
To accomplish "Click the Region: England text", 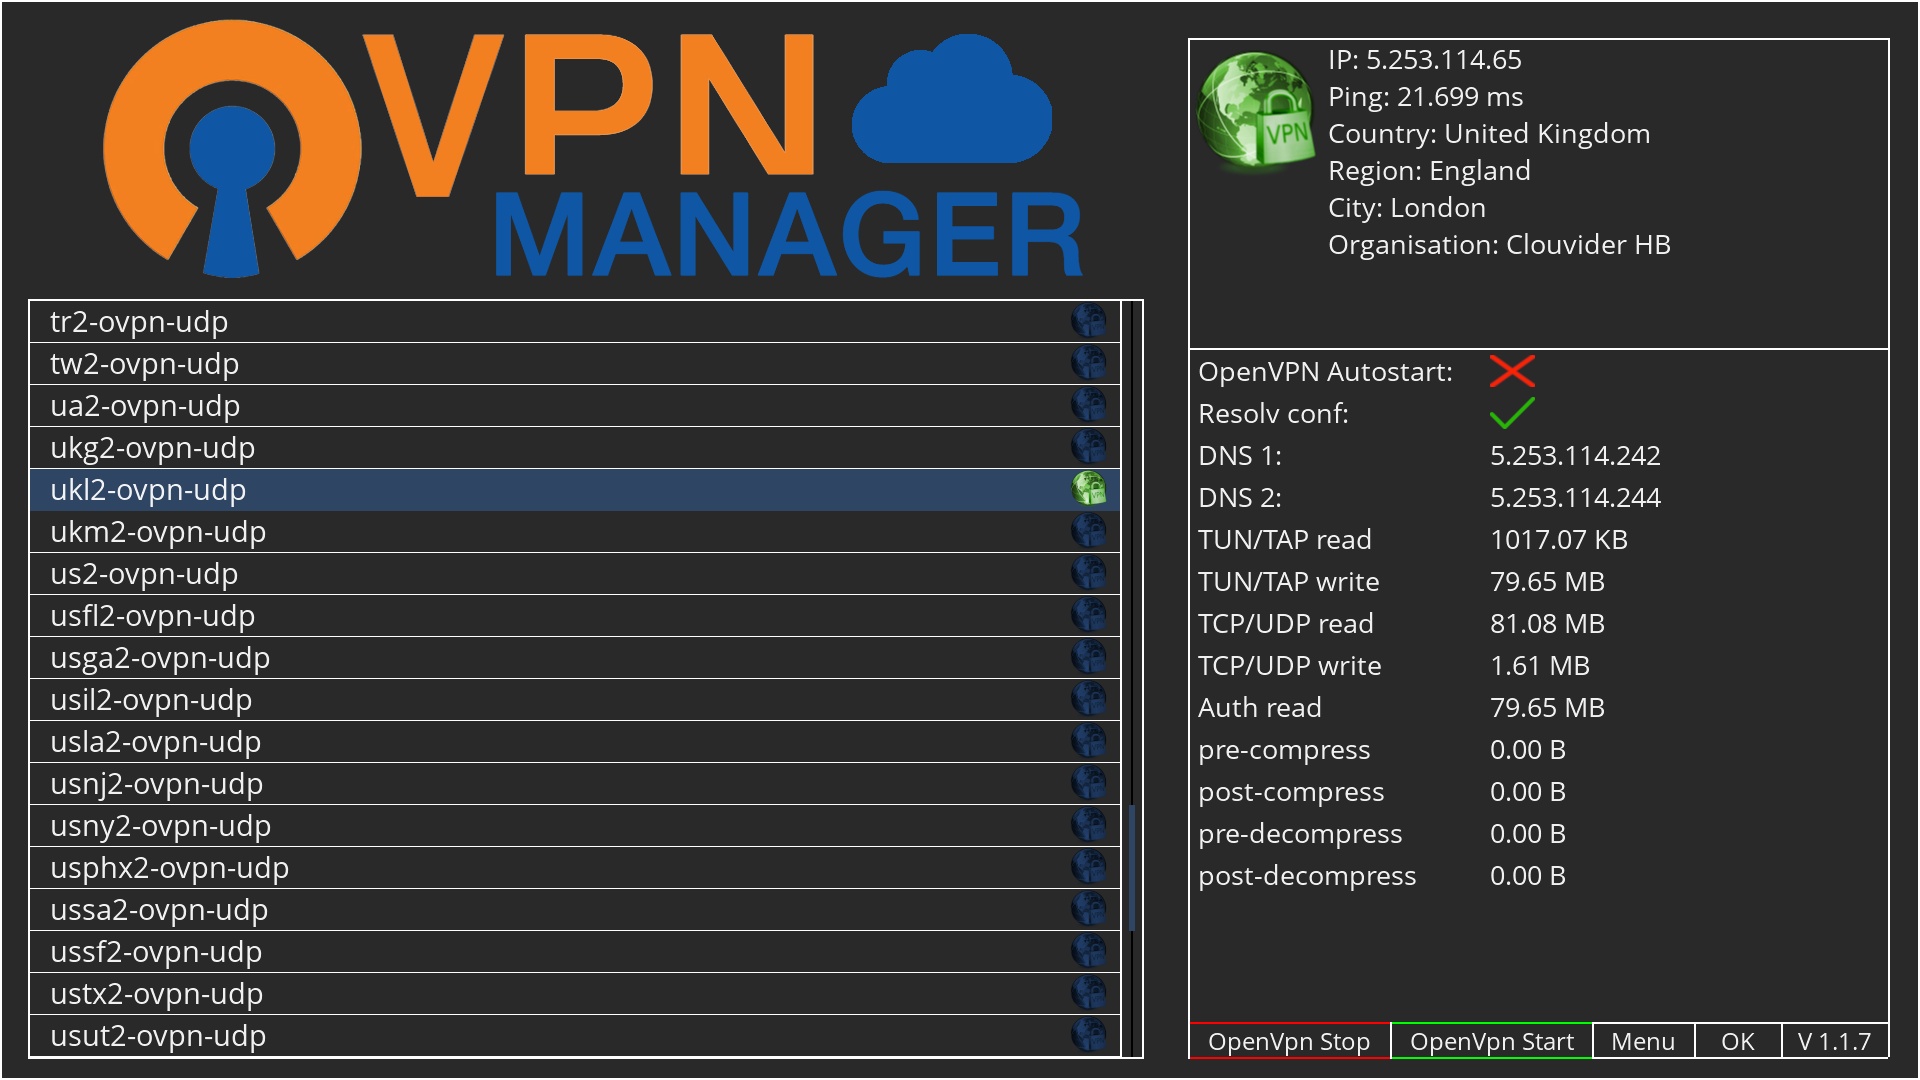I will tap(1429, 171).
